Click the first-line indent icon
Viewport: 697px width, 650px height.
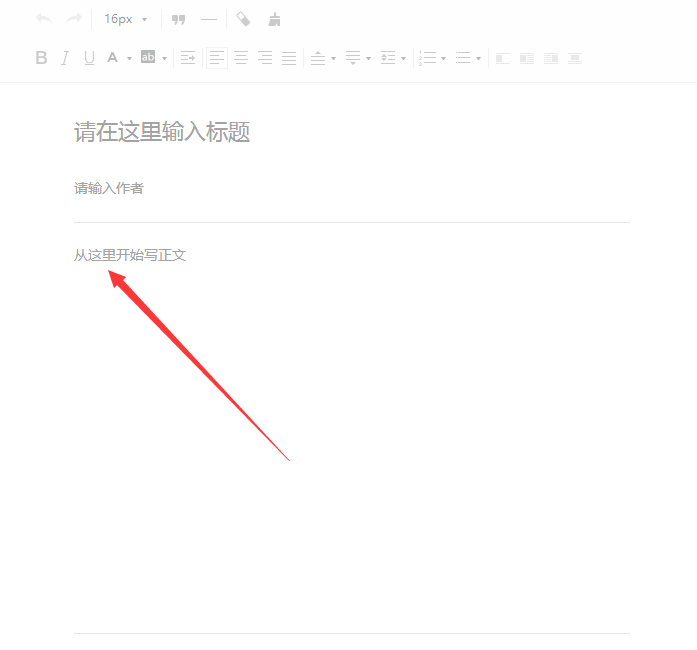coord(188,58)
